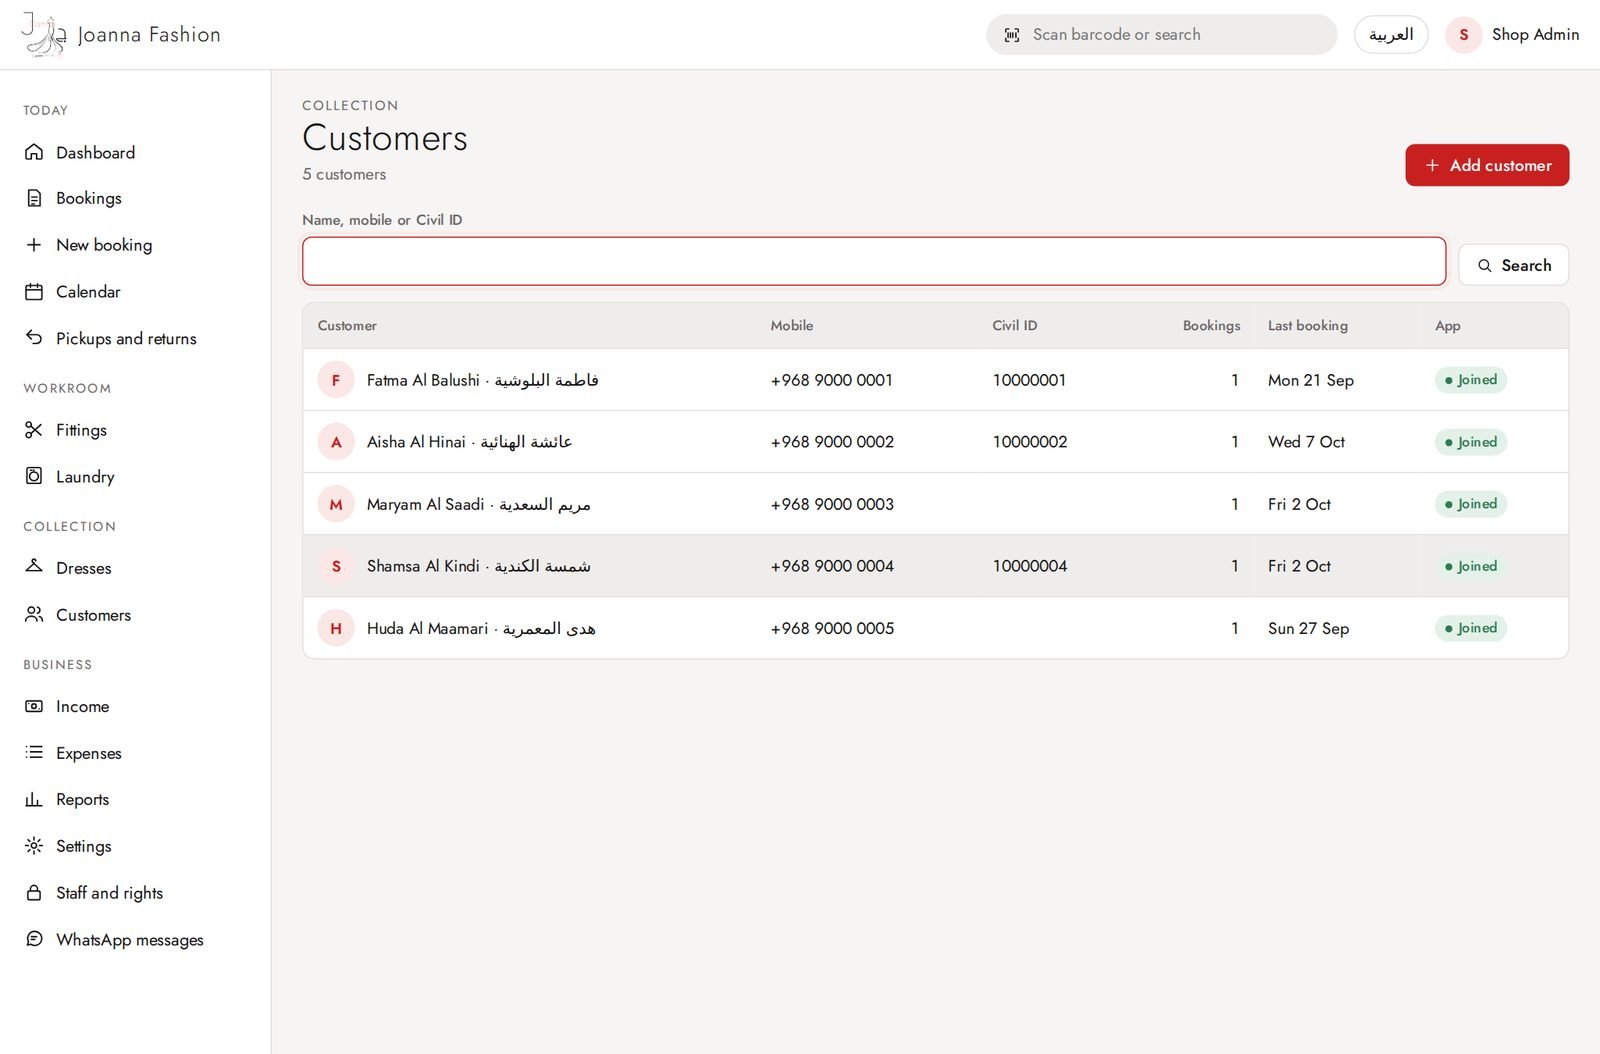This screenshot has height=1054, width=1600.
Task: Click the barcode scan icon in top search
Action: coord(1012,35)
